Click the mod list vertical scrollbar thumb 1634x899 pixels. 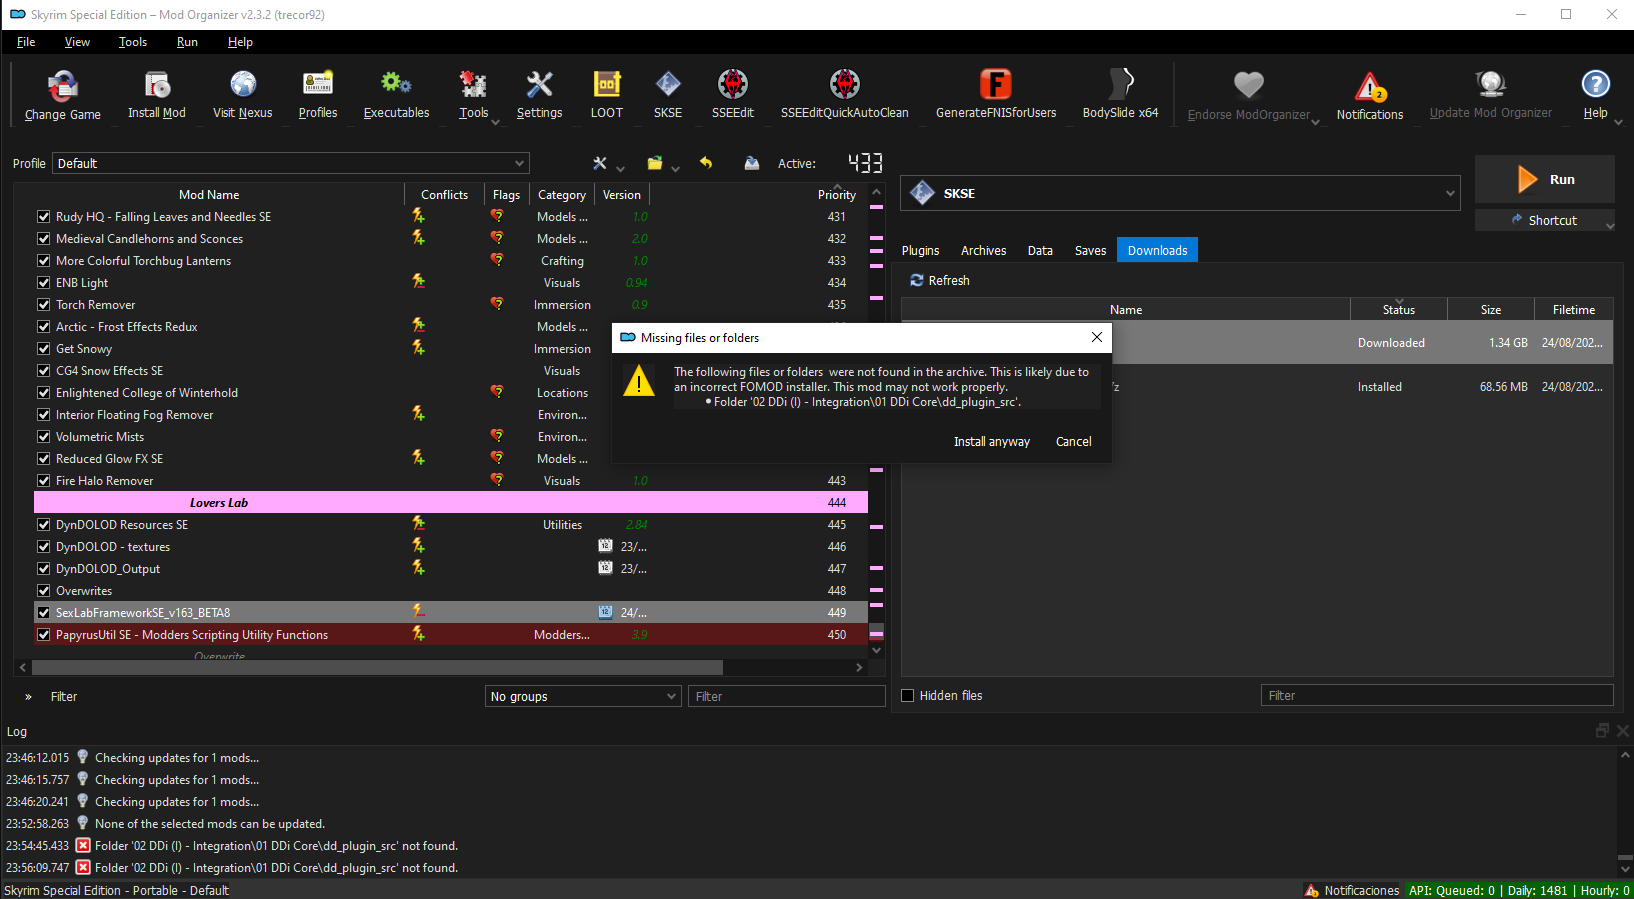pos(877,634)
